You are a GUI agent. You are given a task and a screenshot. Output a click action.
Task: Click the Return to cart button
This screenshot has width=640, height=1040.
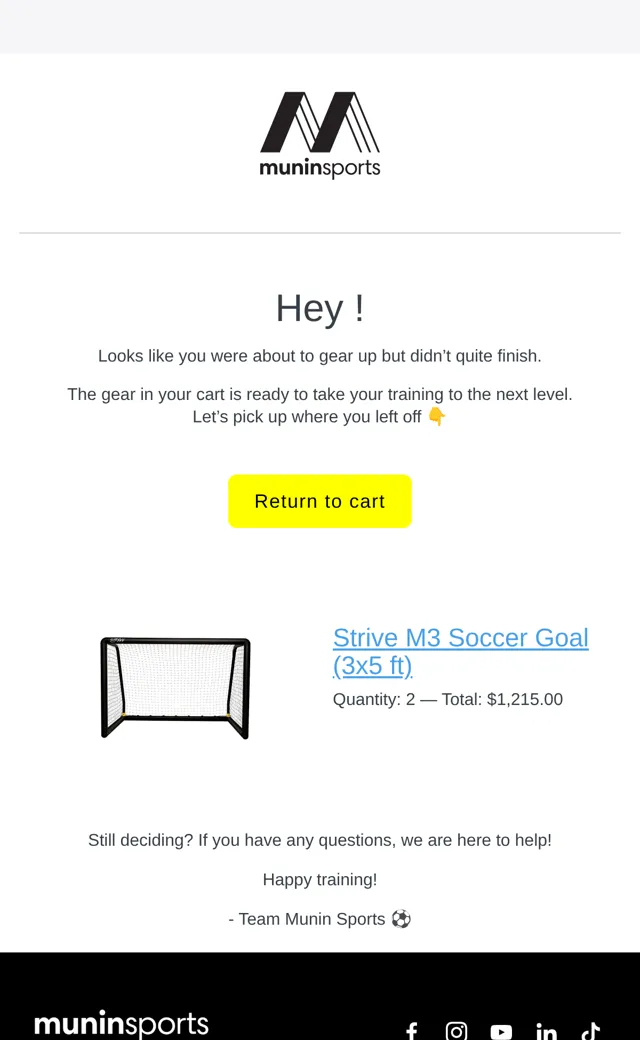320,501
